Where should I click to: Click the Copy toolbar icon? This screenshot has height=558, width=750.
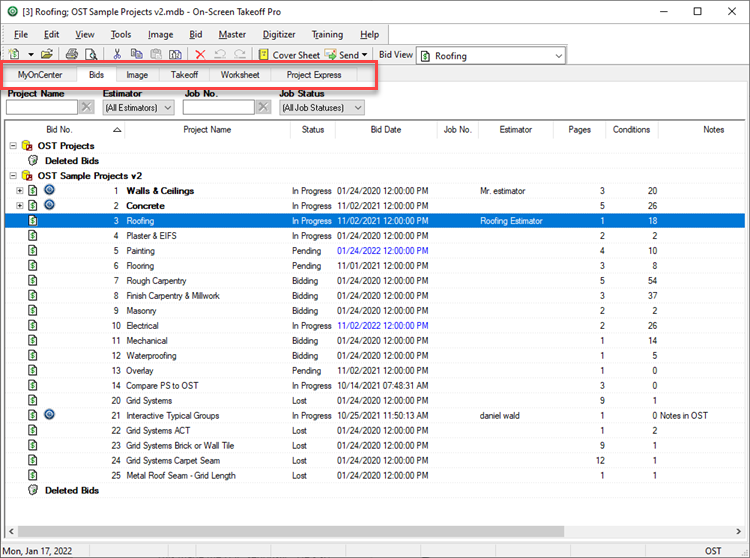(136, 55)
